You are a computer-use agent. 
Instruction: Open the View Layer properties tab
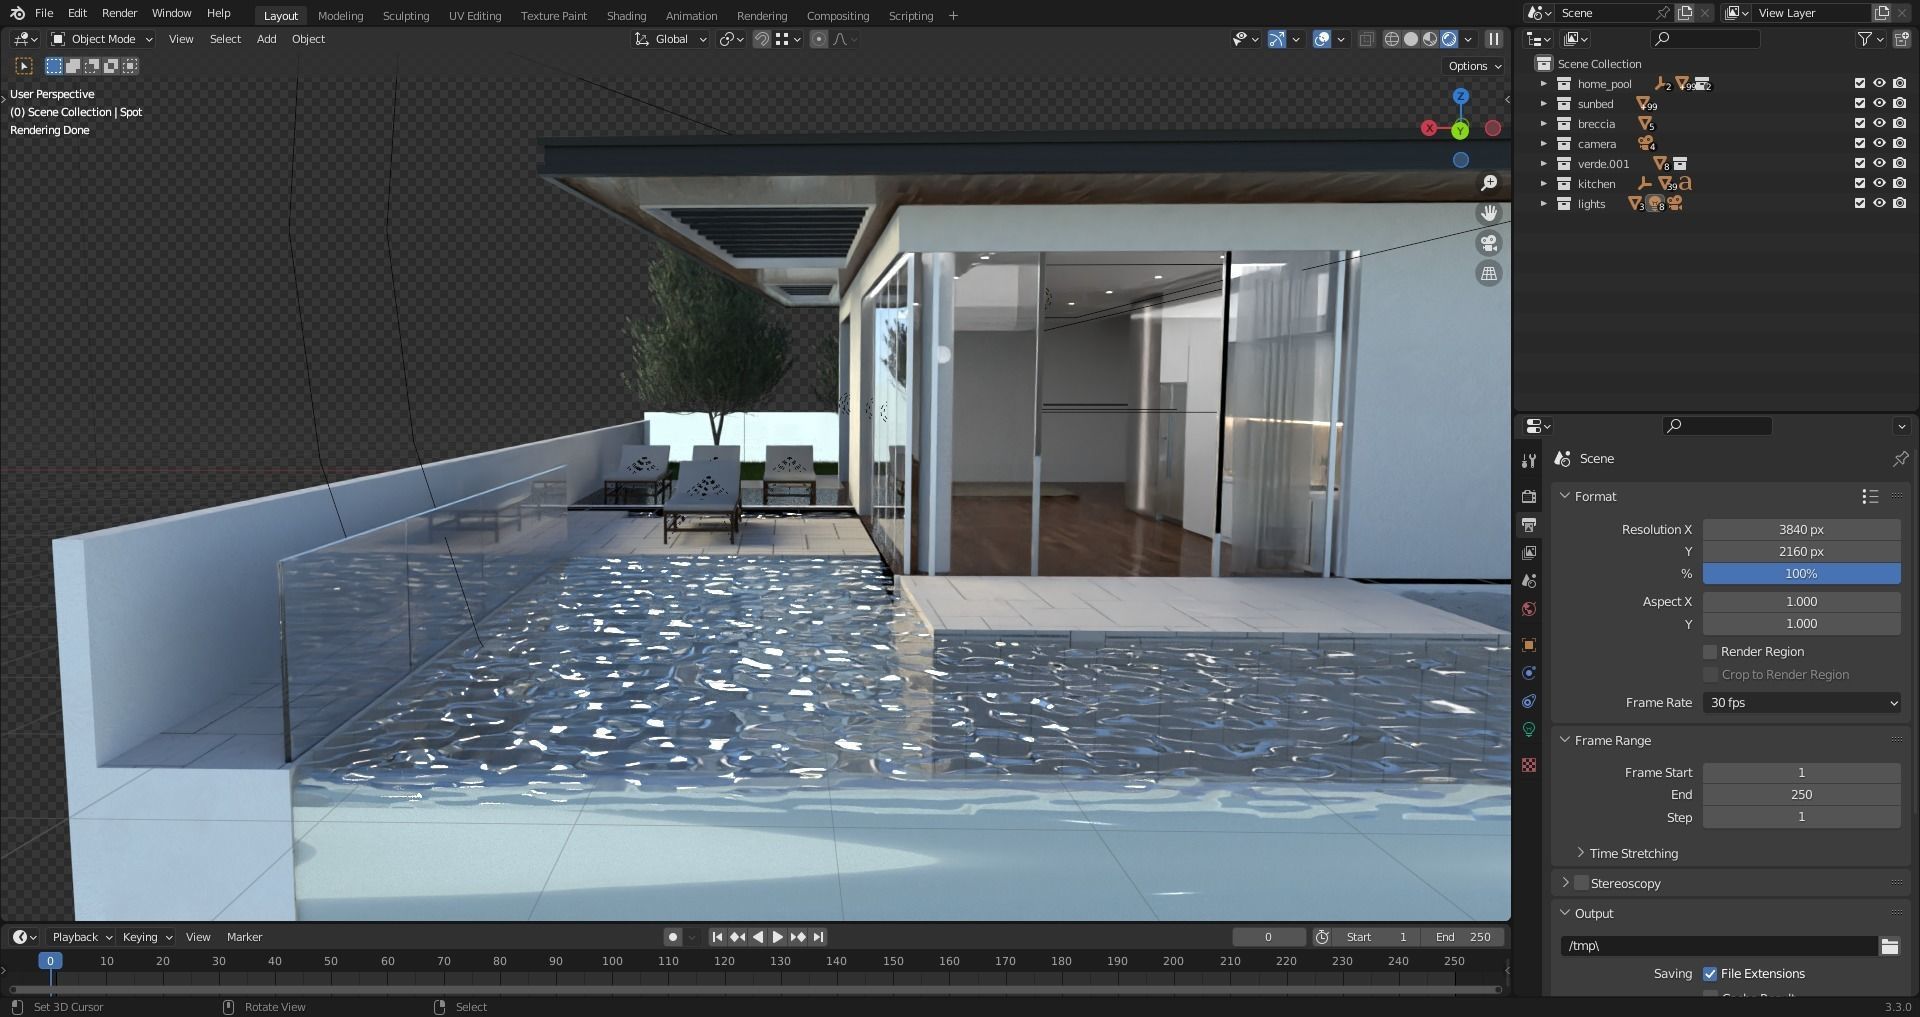point(1528,552)
